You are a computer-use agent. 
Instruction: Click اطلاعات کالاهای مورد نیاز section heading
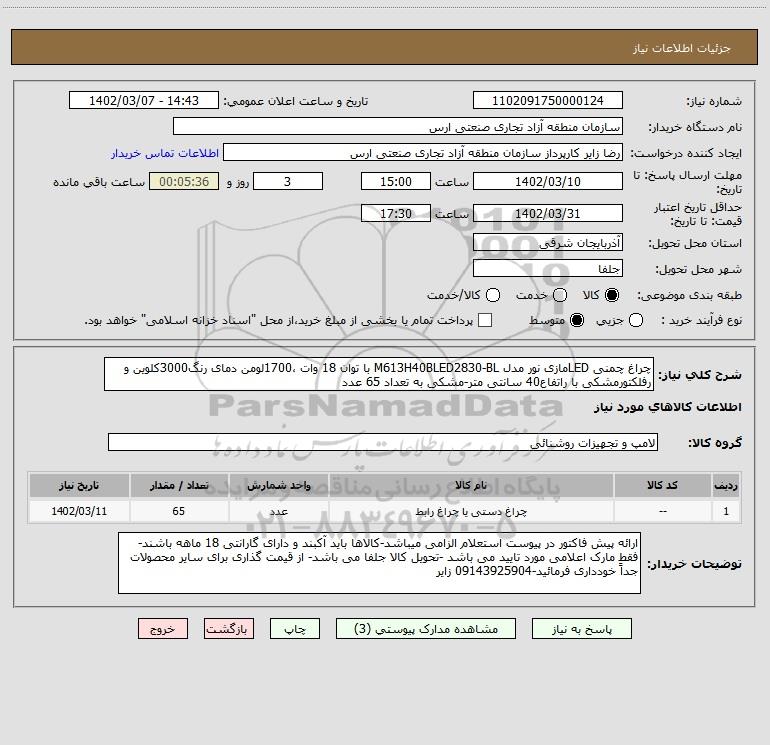pyautogui.click(x=668, y=407)
